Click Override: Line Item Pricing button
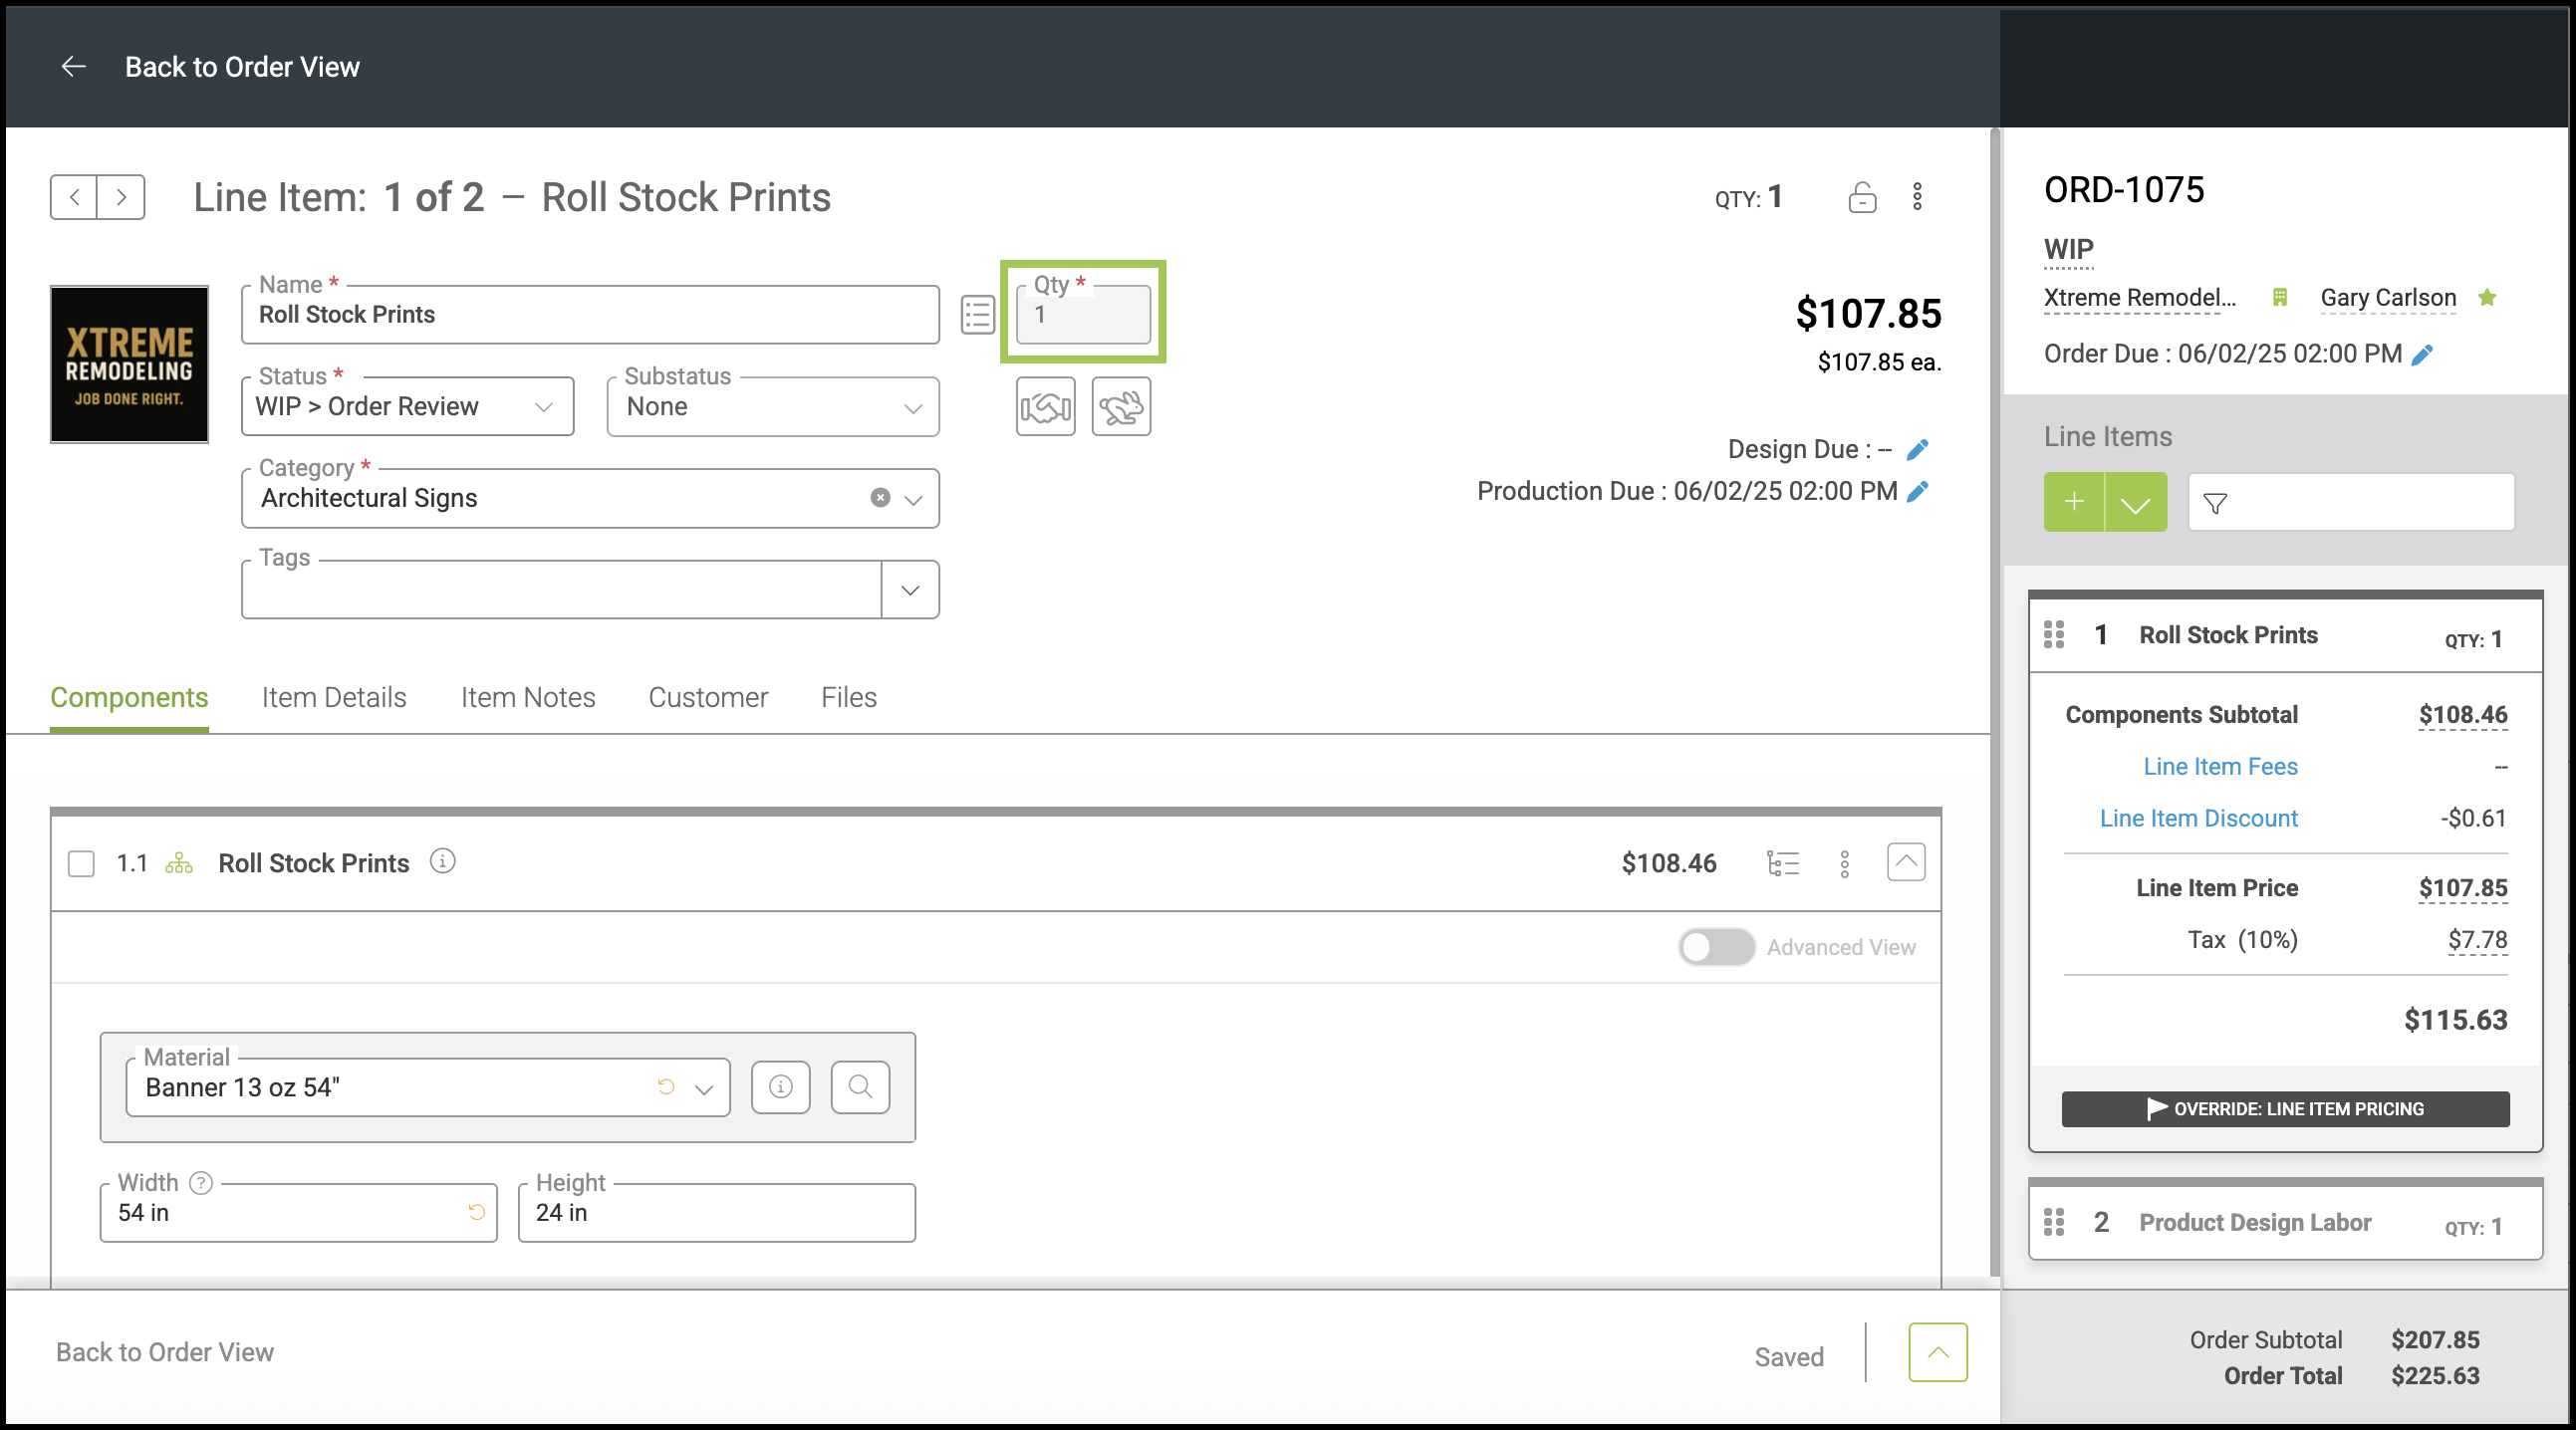 (2285, 1109)
